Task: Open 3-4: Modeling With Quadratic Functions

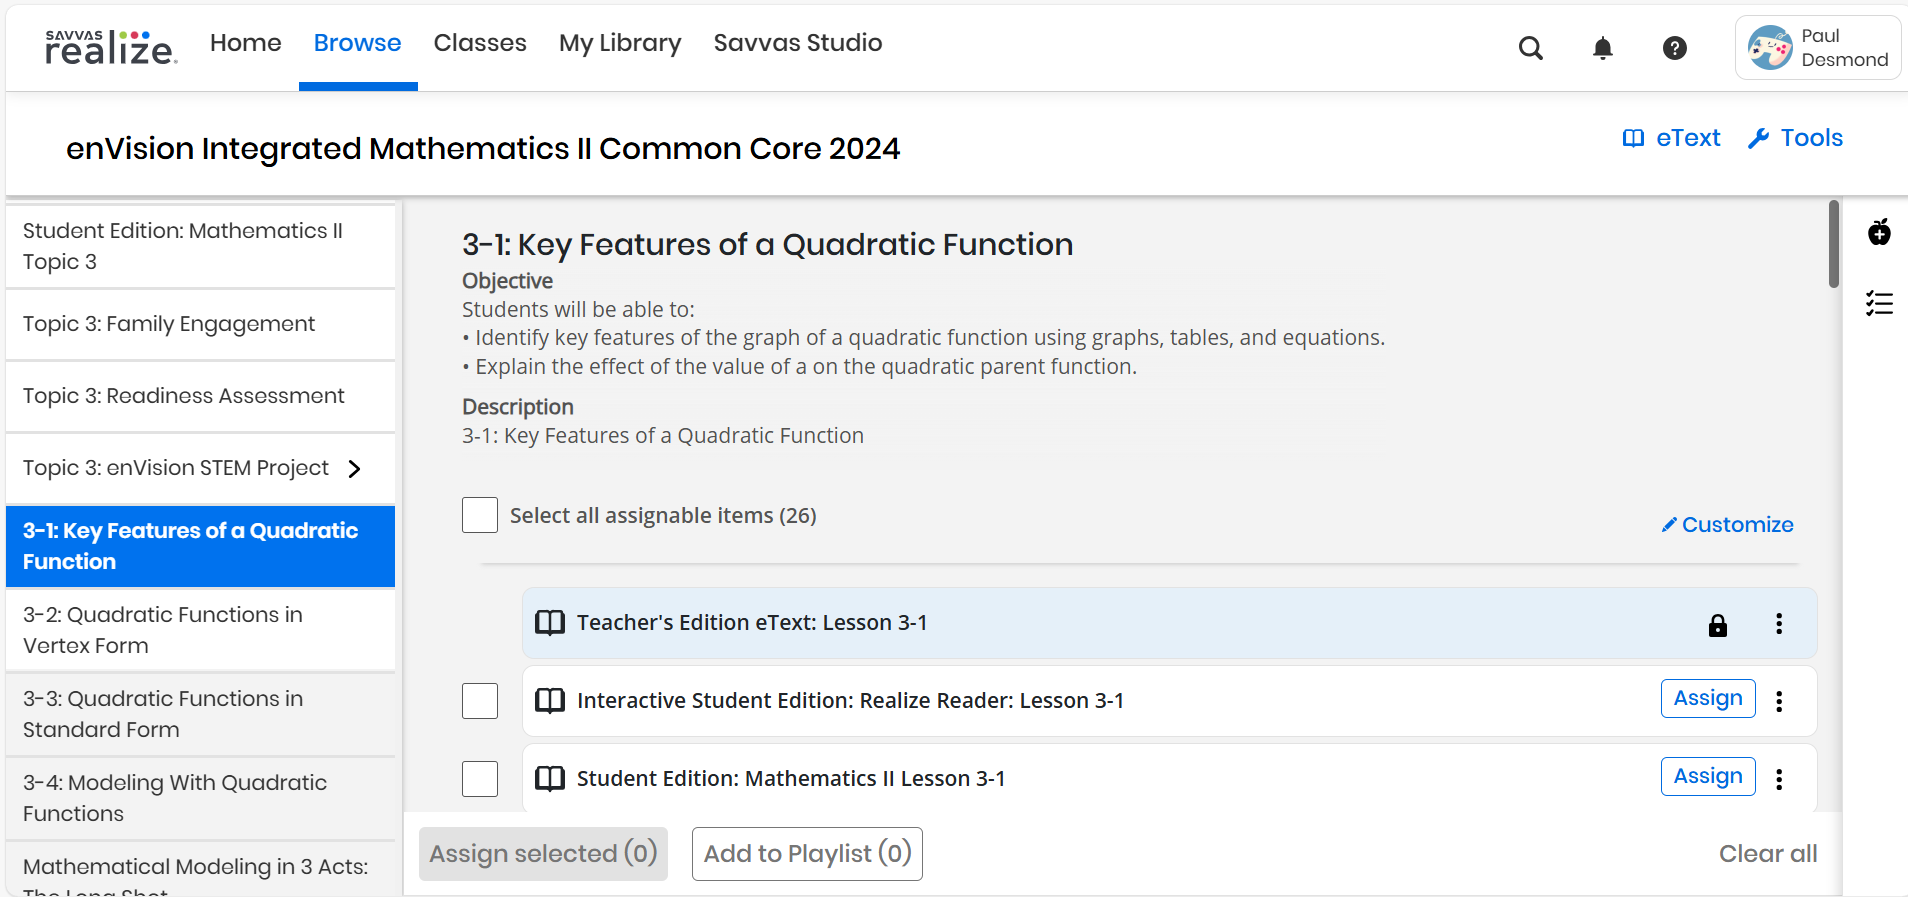Action: [x=200, y=798]
